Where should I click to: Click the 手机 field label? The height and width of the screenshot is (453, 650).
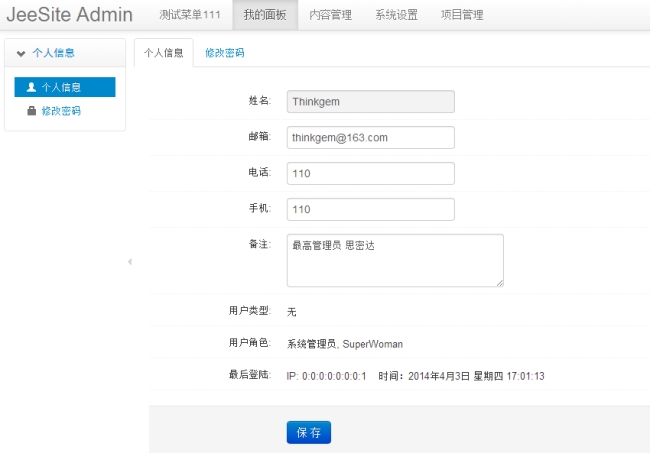[260, 208]
